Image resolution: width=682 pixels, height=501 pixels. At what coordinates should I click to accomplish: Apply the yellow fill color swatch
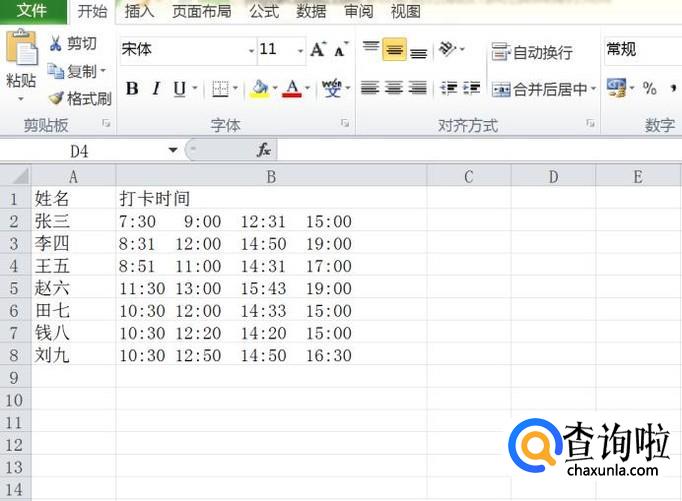point(259,89)
